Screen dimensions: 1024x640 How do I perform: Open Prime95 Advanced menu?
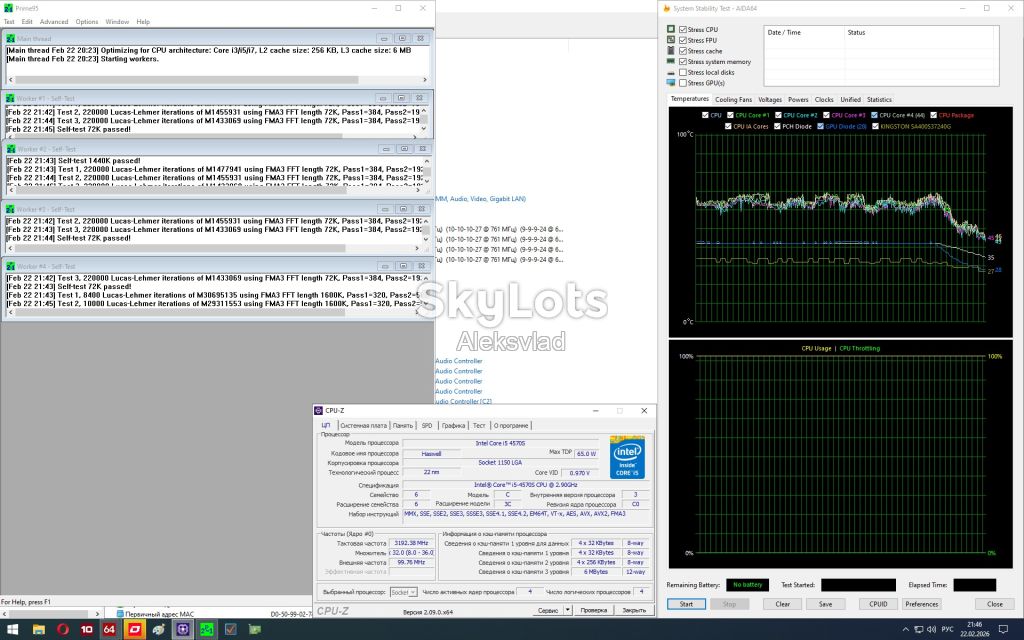pyautogui.click(x=54, y=22)
